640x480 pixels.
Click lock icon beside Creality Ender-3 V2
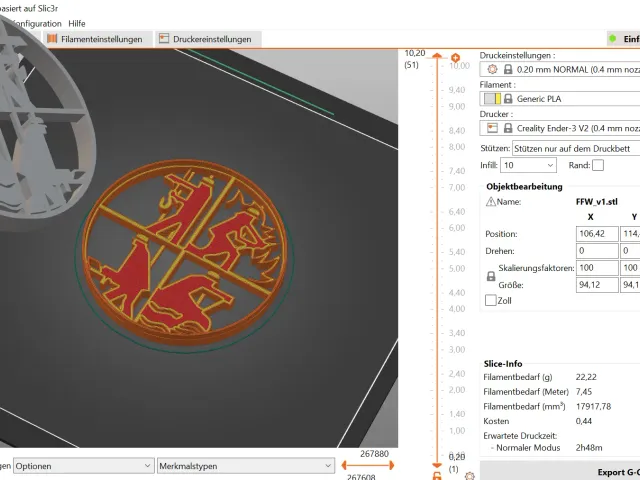point(508,128)
